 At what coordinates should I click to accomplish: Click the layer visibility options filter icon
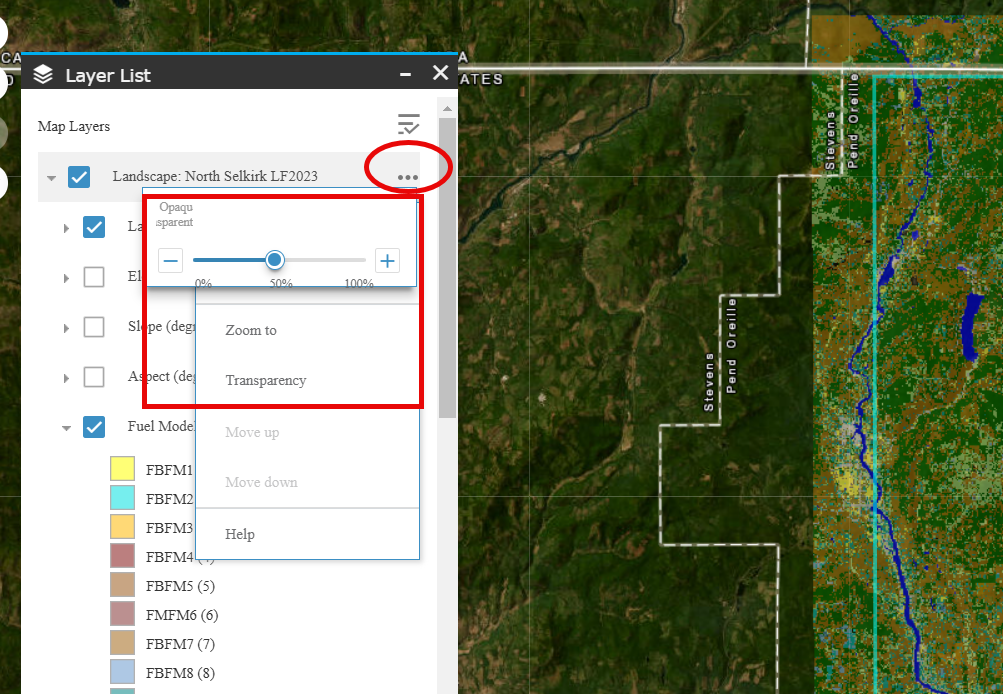coord(408,125)
